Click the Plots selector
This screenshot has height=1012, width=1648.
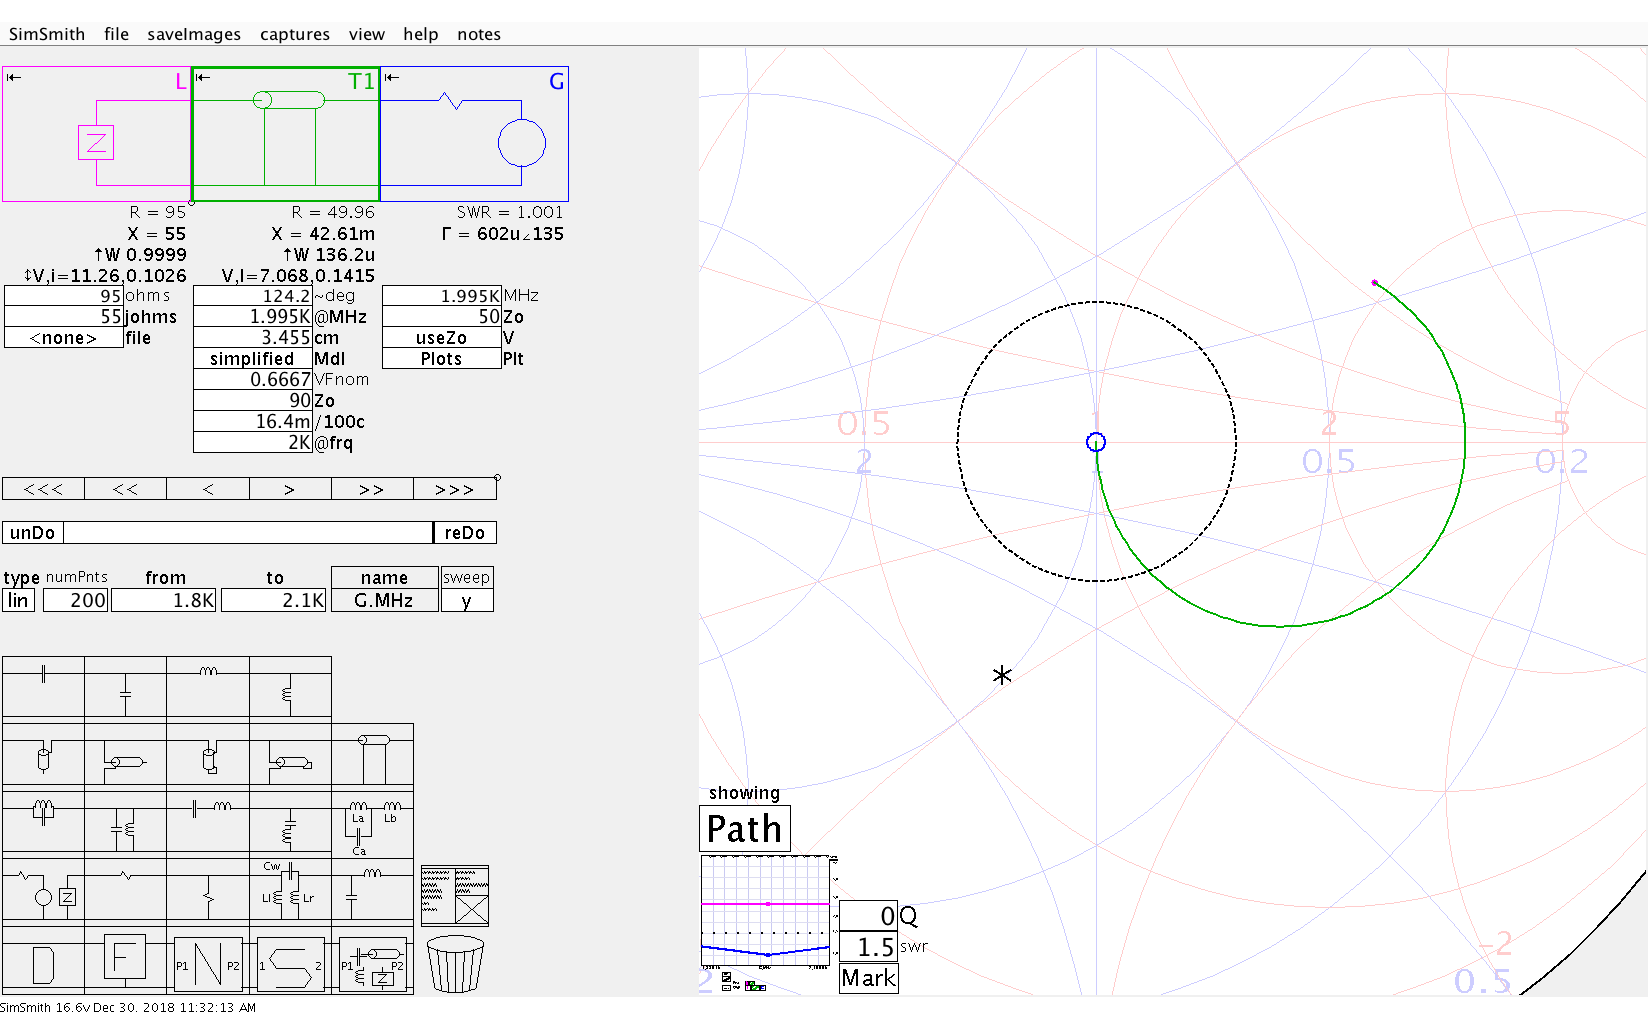[441, 359]
